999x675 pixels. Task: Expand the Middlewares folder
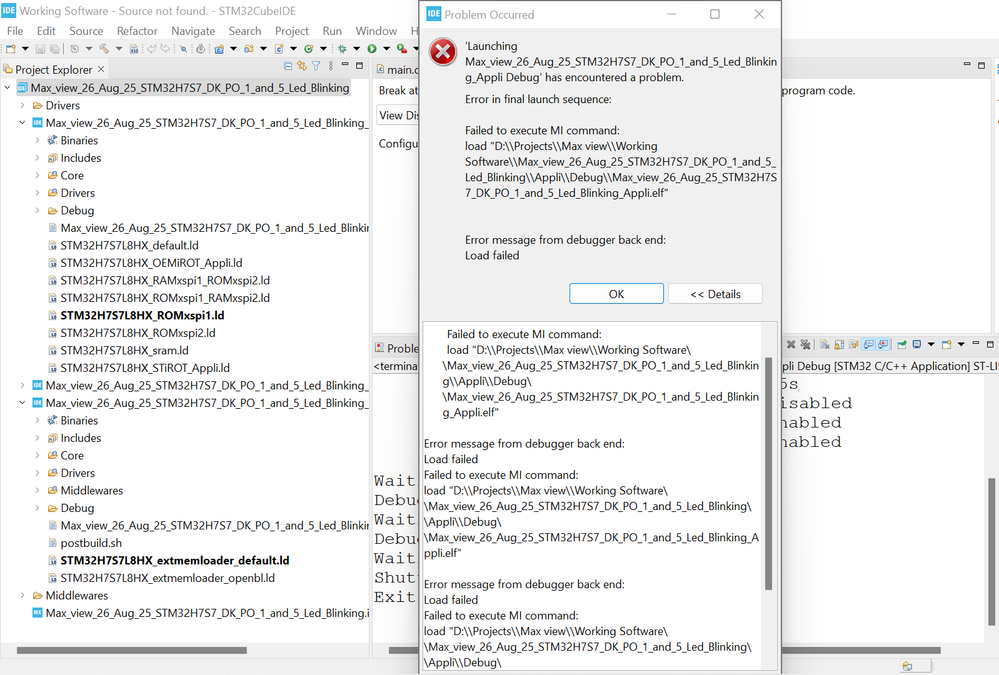35,490
